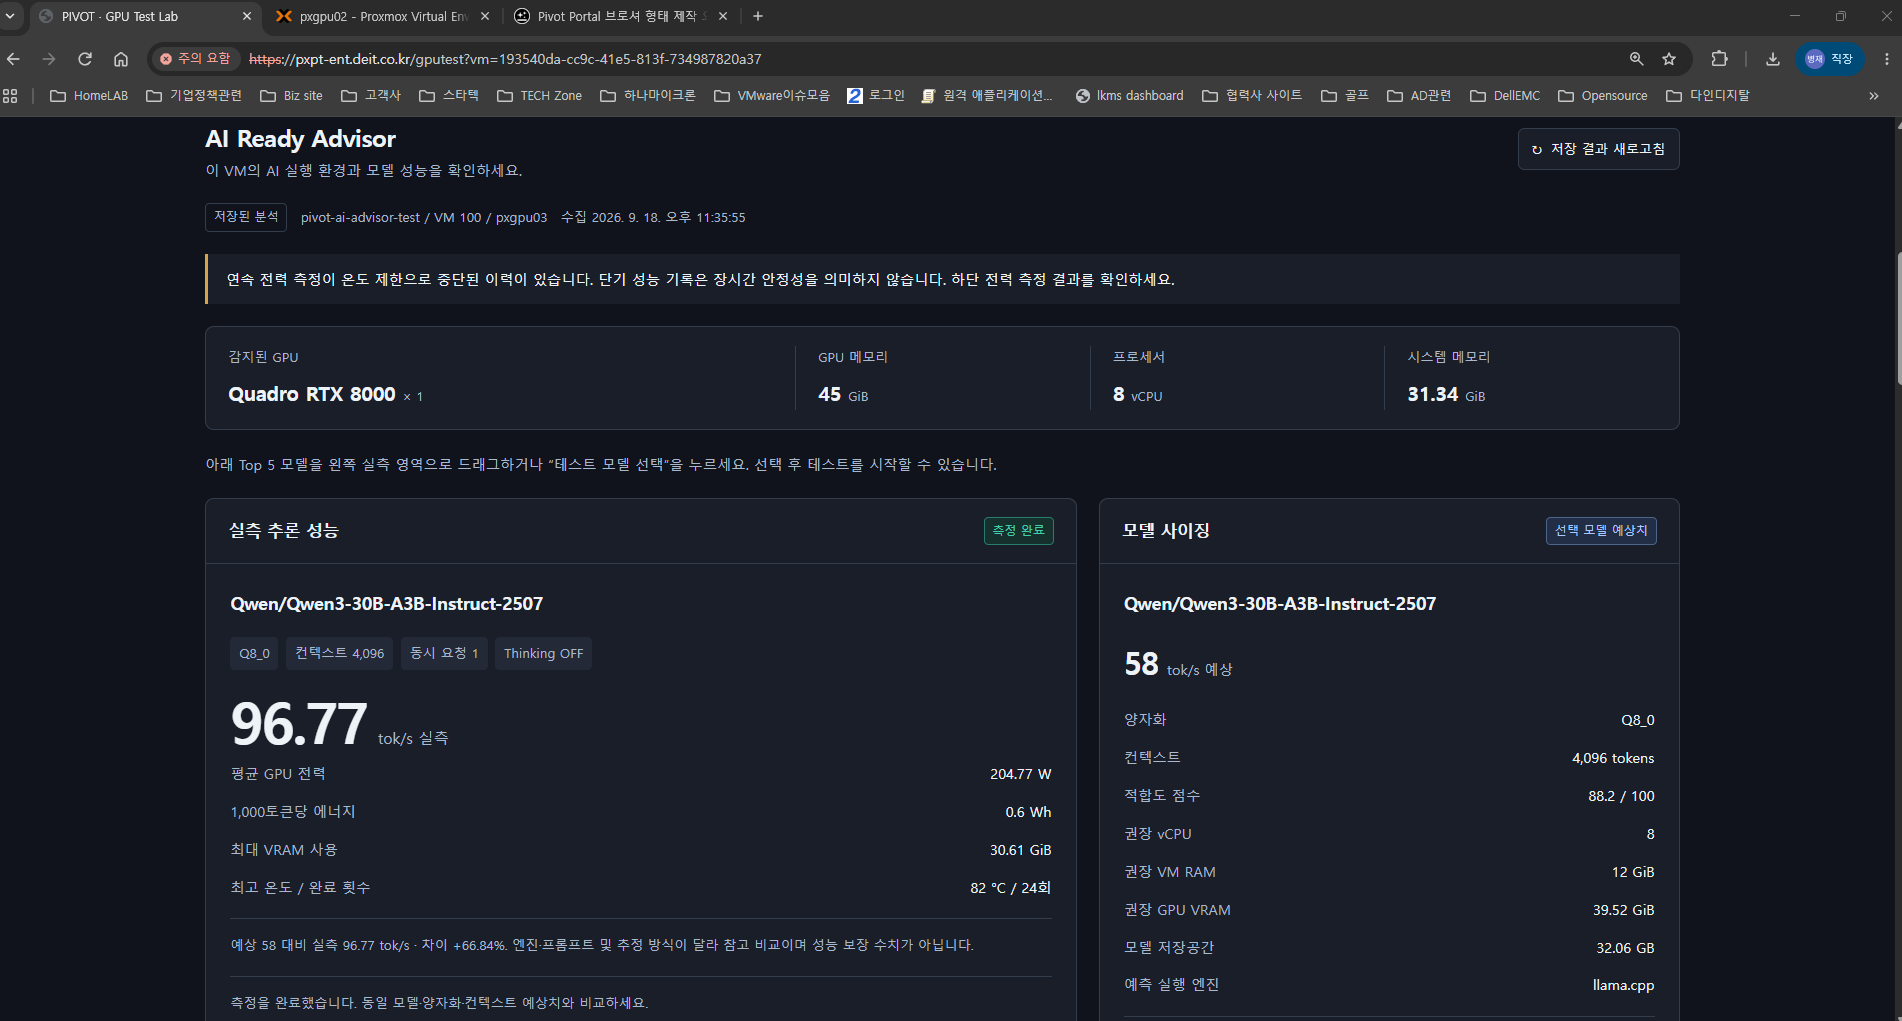Show the security warning site info
Viewport: 1902px width, 1021px height.
[x=195, y=59]
